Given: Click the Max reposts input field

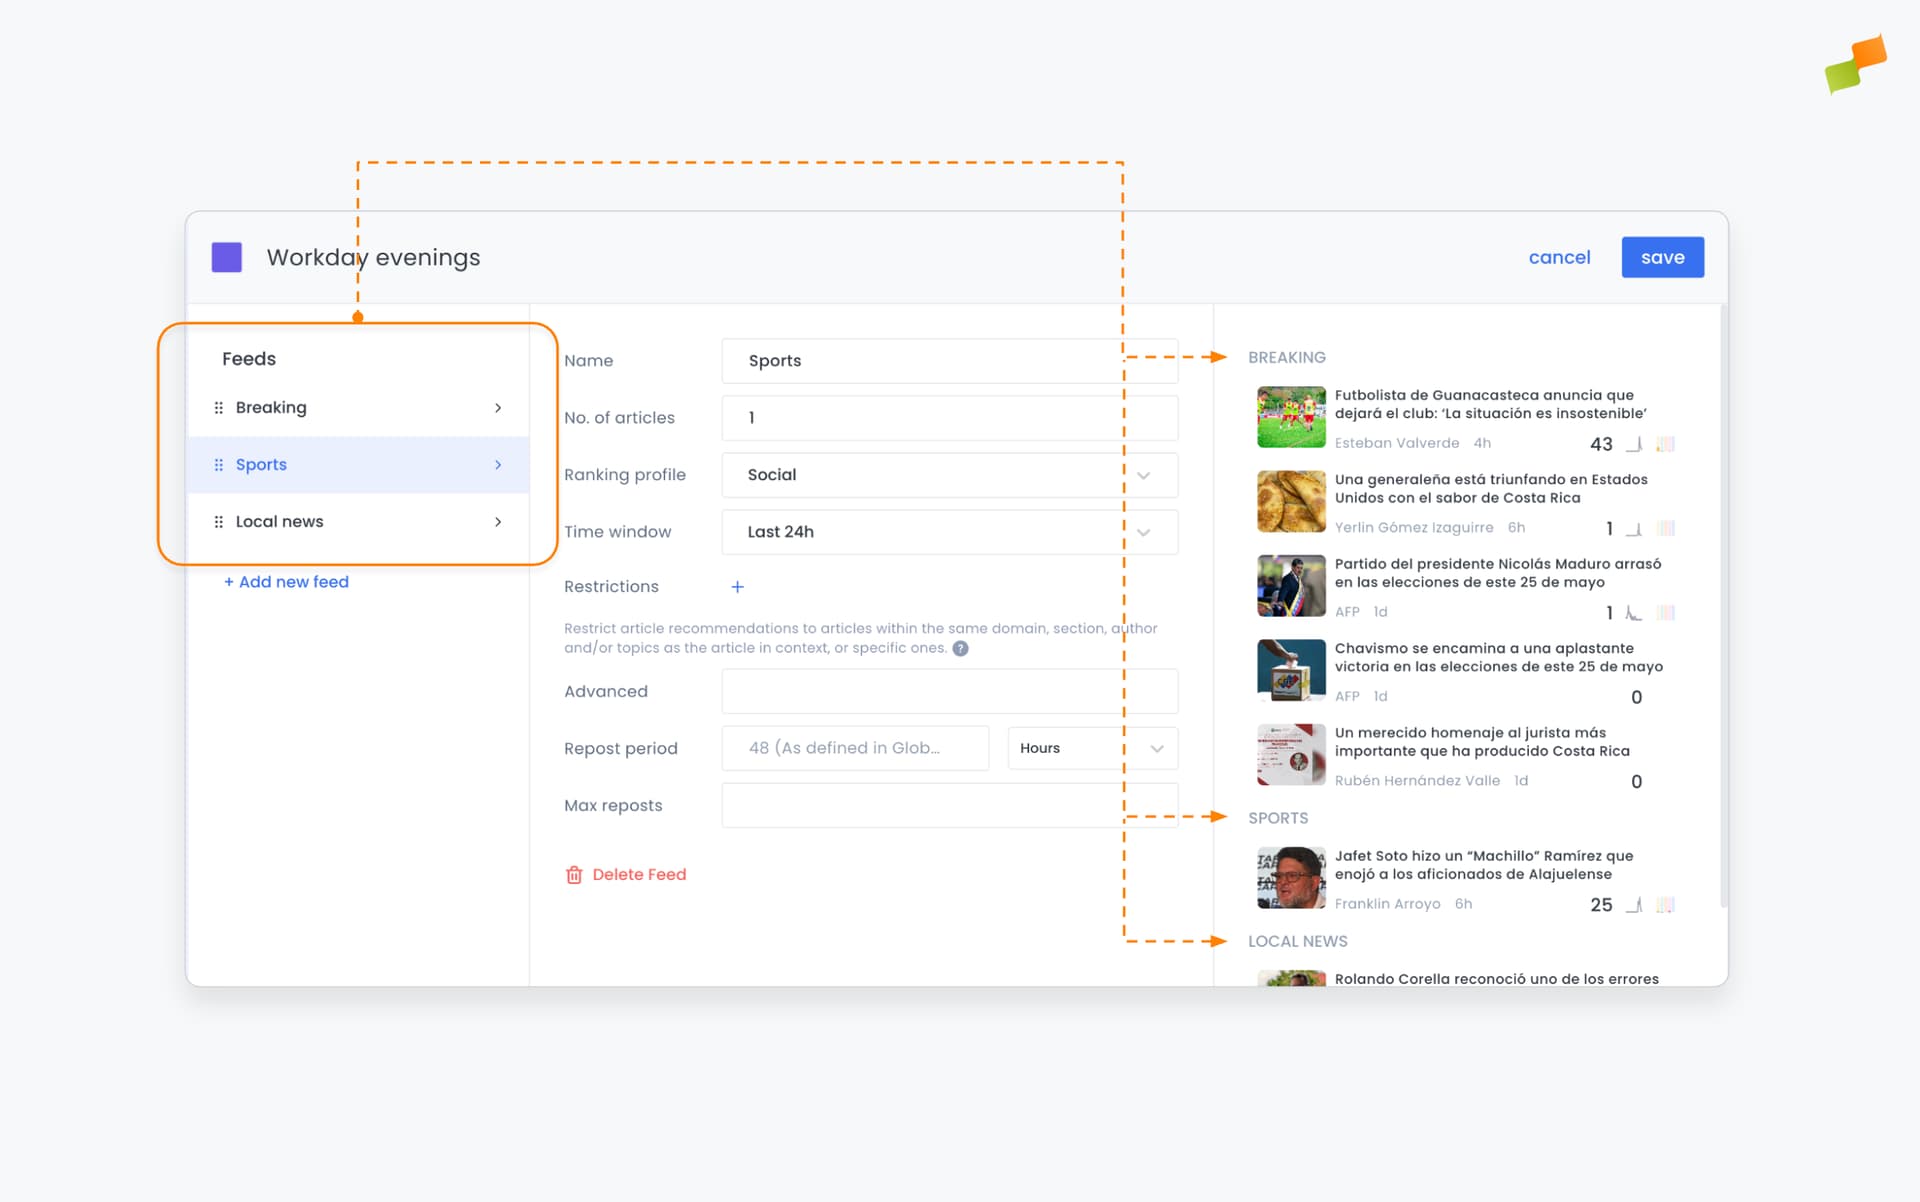Looking at the screenshot, I should [949, 805].
